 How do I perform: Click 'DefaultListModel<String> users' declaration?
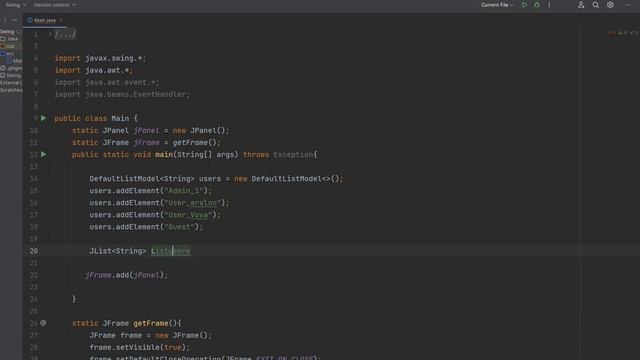tap(155, 179)
